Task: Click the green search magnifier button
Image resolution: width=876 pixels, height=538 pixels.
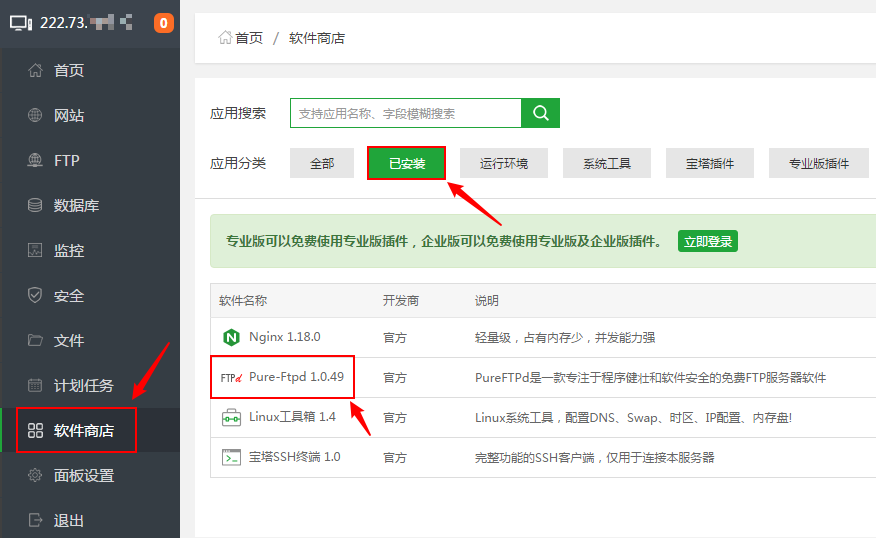Action: coord(541,113)
